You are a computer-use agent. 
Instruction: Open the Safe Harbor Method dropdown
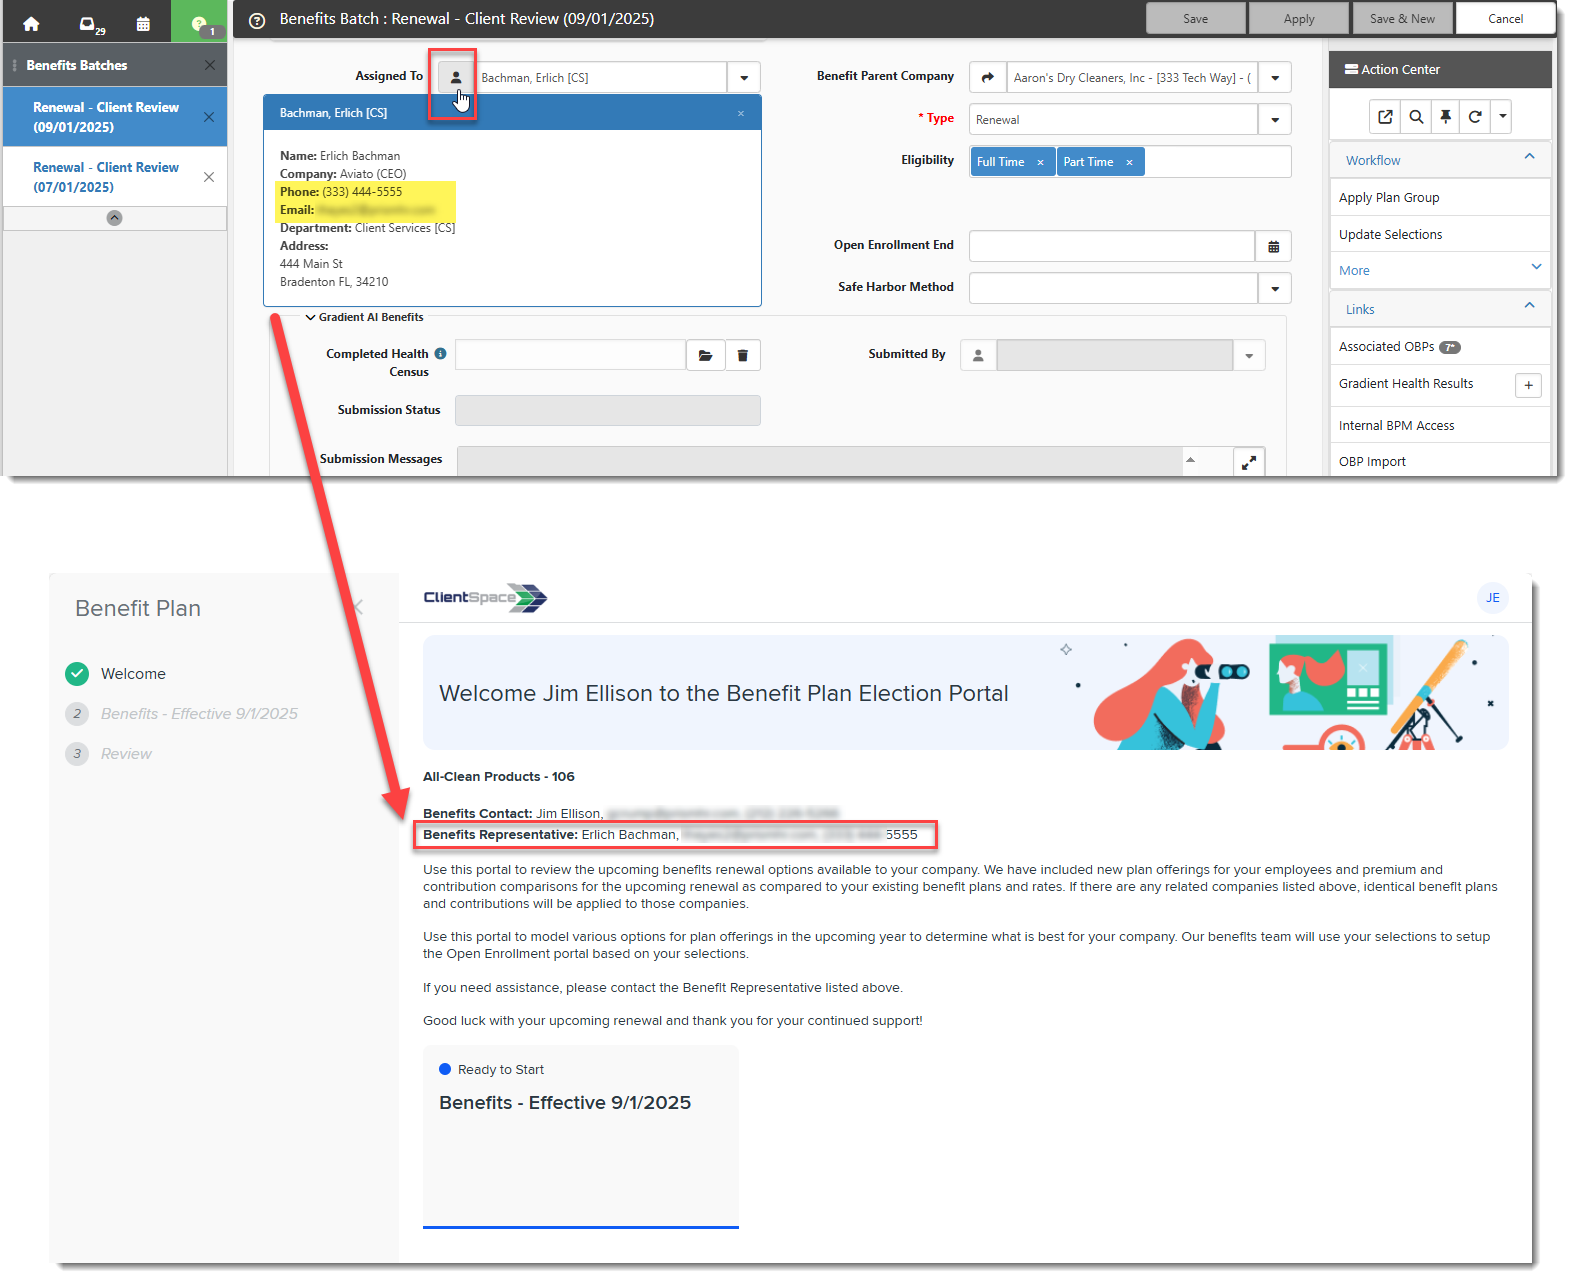click(1274, 289)
